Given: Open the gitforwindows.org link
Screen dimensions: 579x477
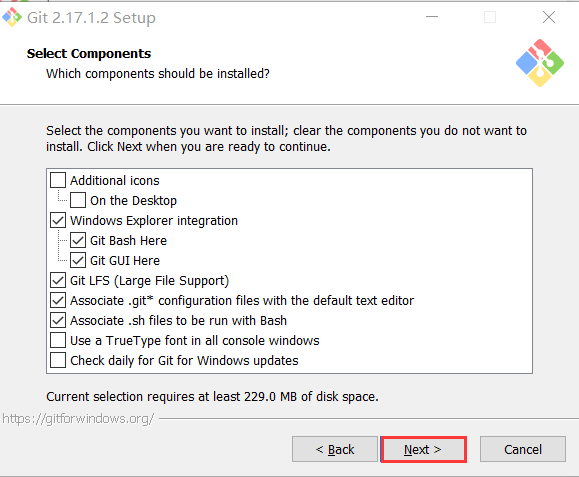Looking at the screenshot, I should [78, 419].
